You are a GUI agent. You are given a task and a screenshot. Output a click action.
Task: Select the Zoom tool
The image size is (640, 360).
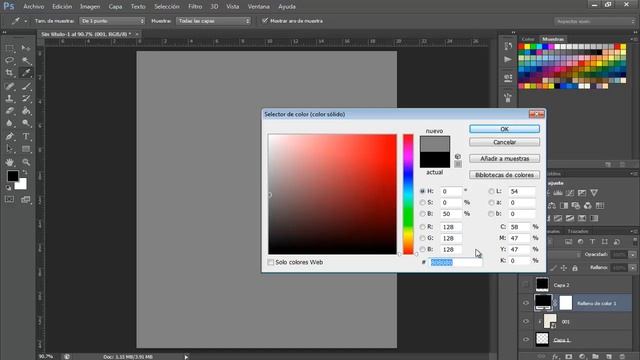26,162
